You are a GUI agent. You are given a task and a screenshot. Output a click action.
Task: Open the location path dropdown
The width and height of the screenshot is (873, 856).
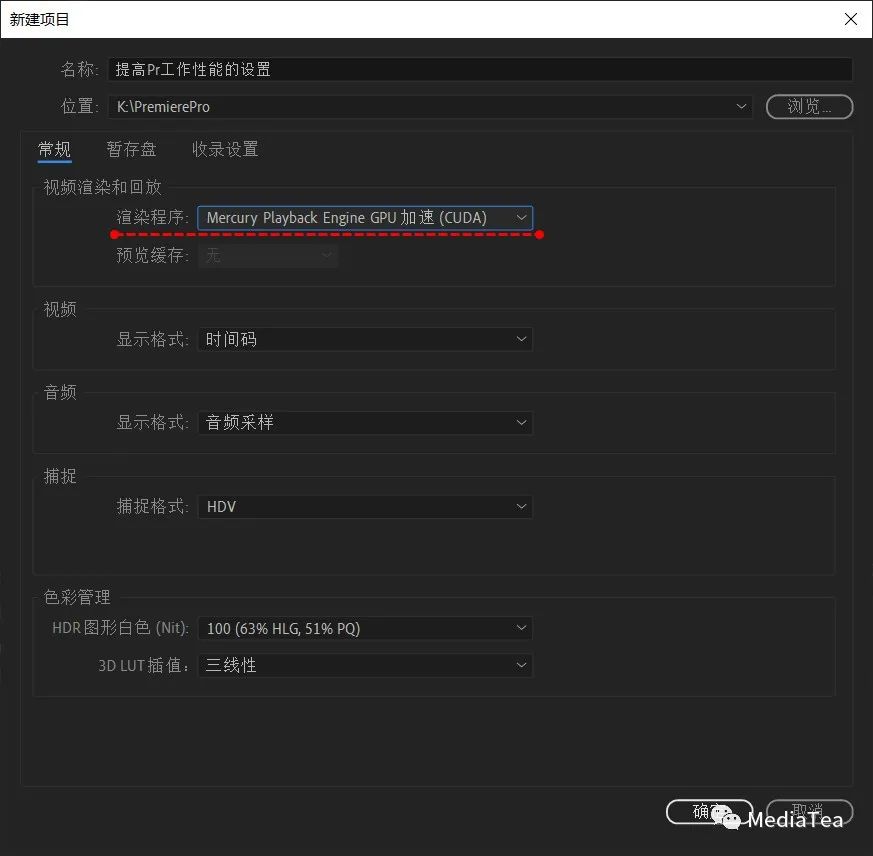click(430, 106)
